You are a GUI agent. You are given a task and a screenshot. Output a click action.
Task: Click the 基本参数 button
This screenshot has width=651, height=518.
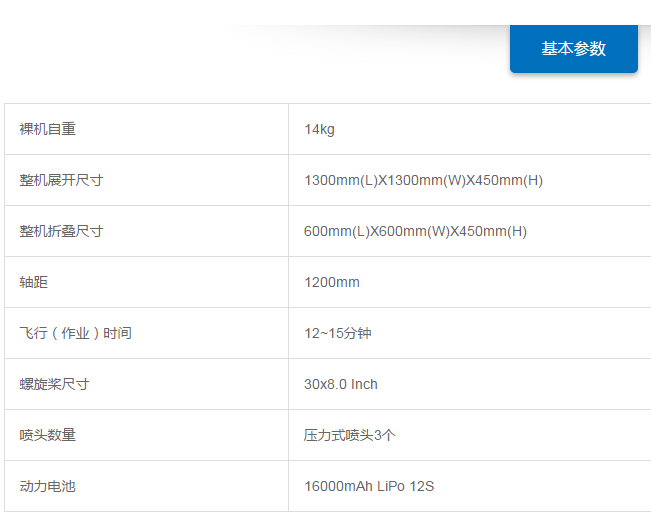tap(573, 48)
